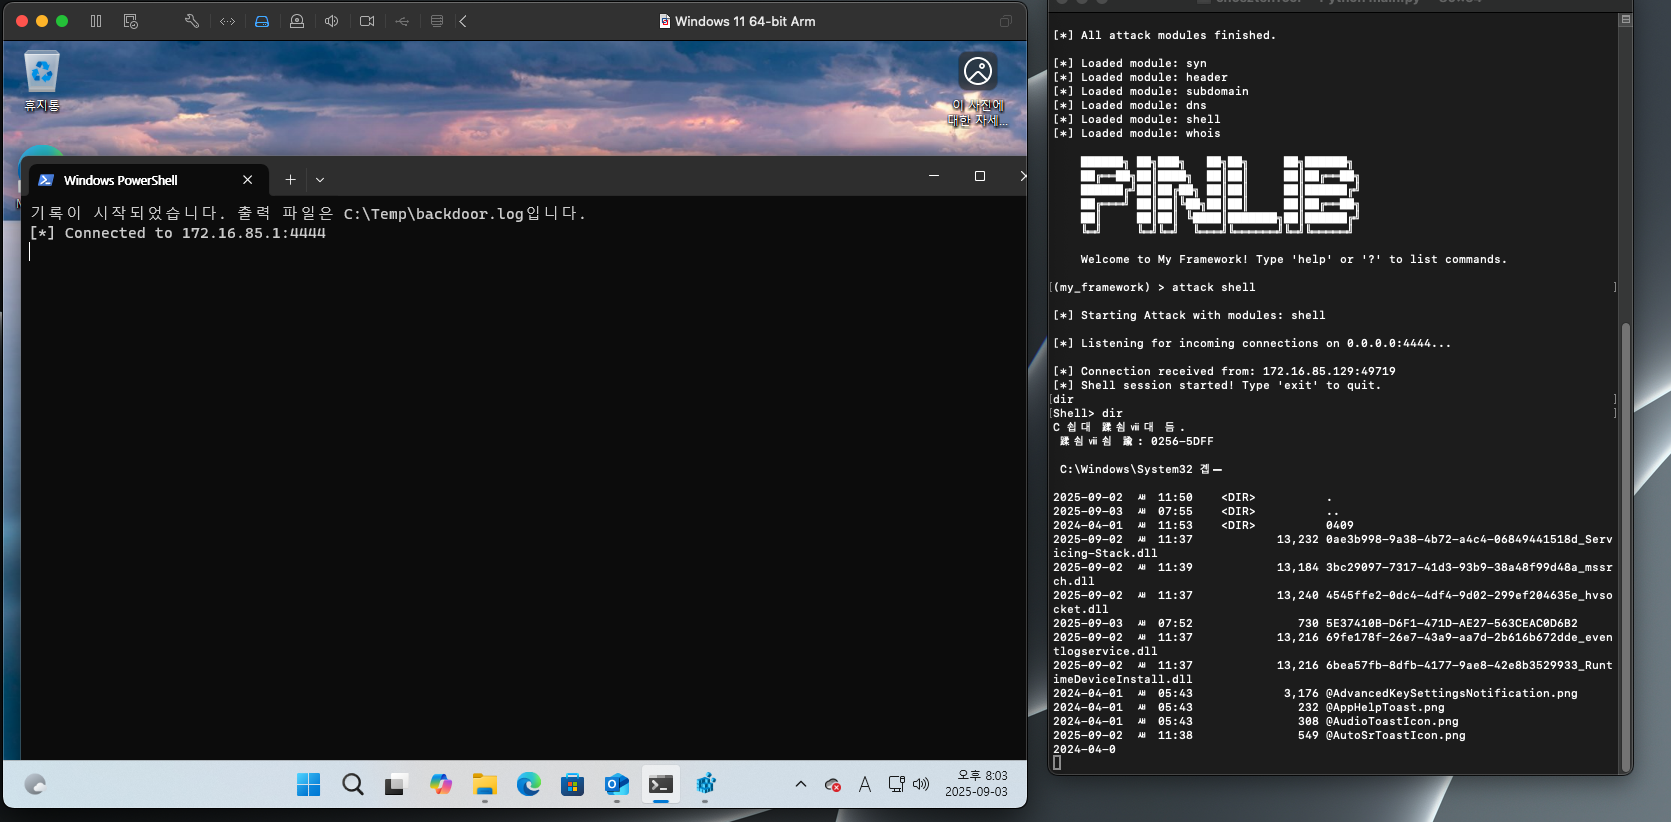The width and height of the screenshot is (1671, 822).
Task: Switch the input language indicator A
Action: pyautogui.click(x=865, y=785)
